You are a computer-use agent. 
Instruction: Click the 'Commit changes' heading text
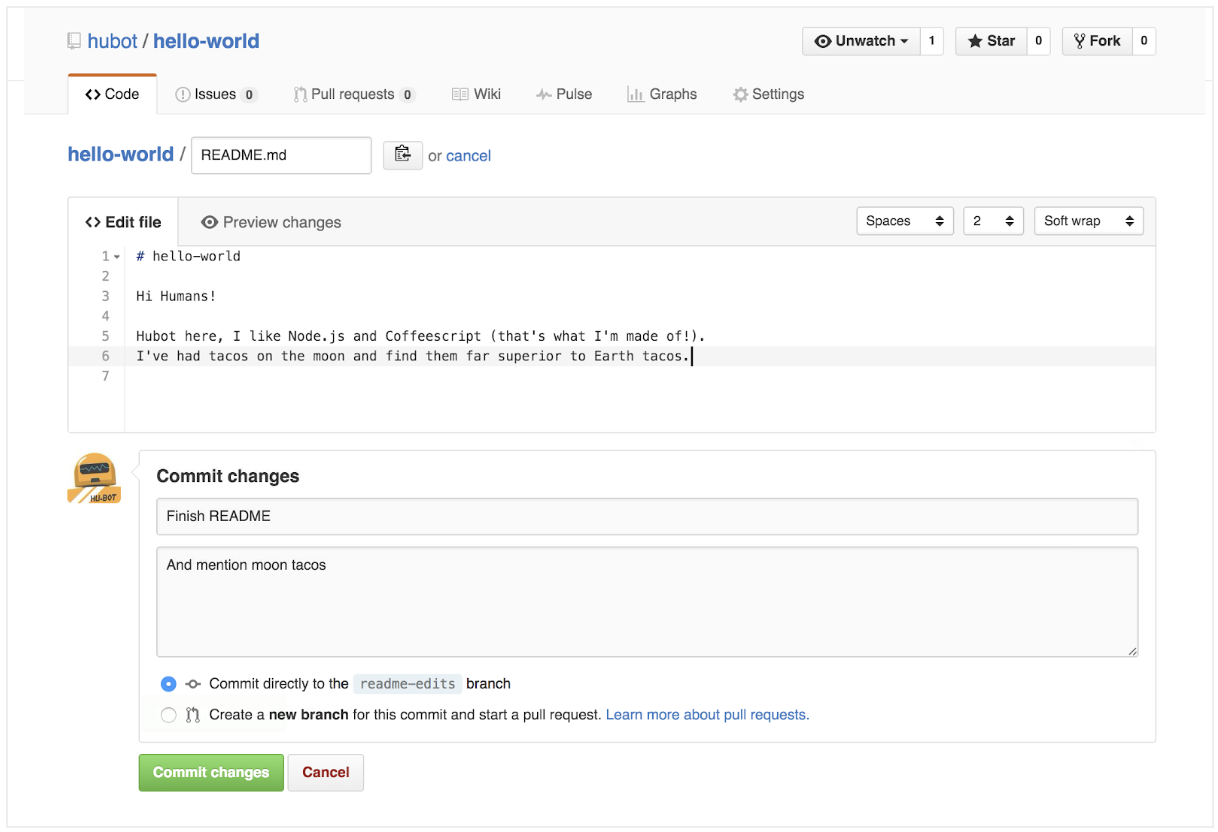click(228, 476)
